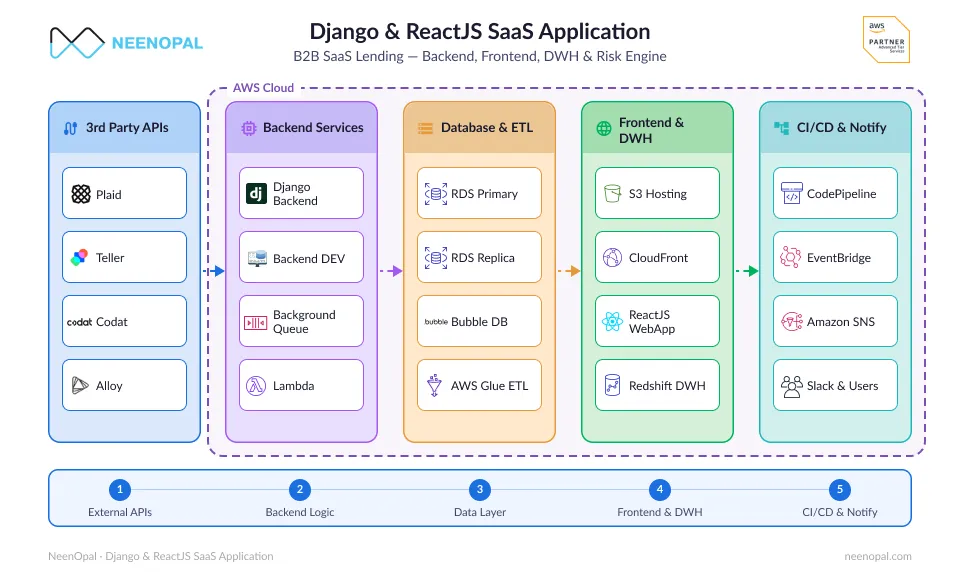Click the RDS Replica label
The width and height of the screenshot is (960, 575).
click(482, 258)
